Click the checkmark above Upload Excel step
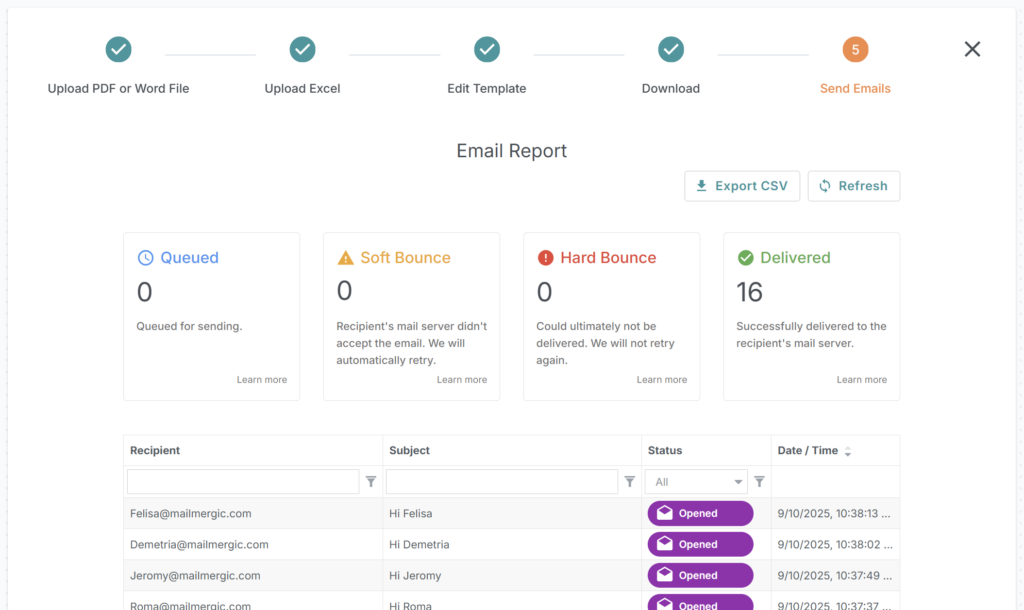The image size is (1024, 610). click(x=302, y=49)
